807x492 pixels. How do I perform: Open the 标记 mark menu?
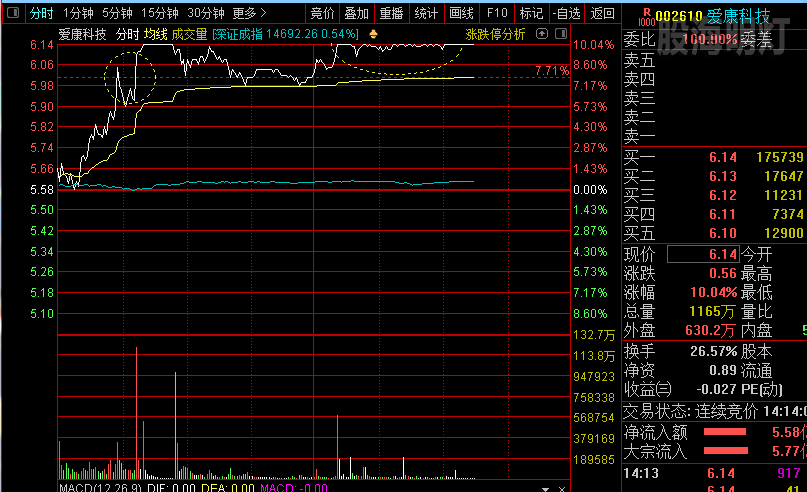pos(531,13)
